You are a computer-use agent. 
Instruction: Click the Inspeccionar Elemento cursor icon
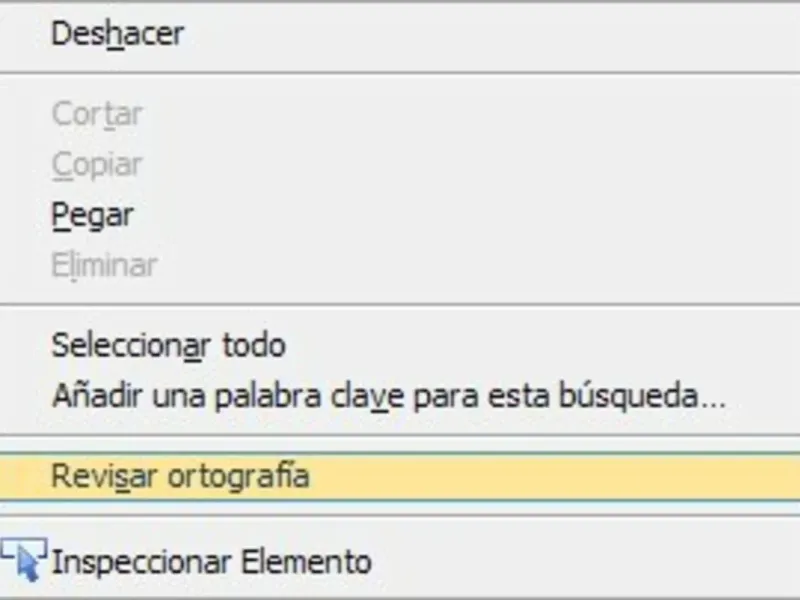tap(23, 559)
